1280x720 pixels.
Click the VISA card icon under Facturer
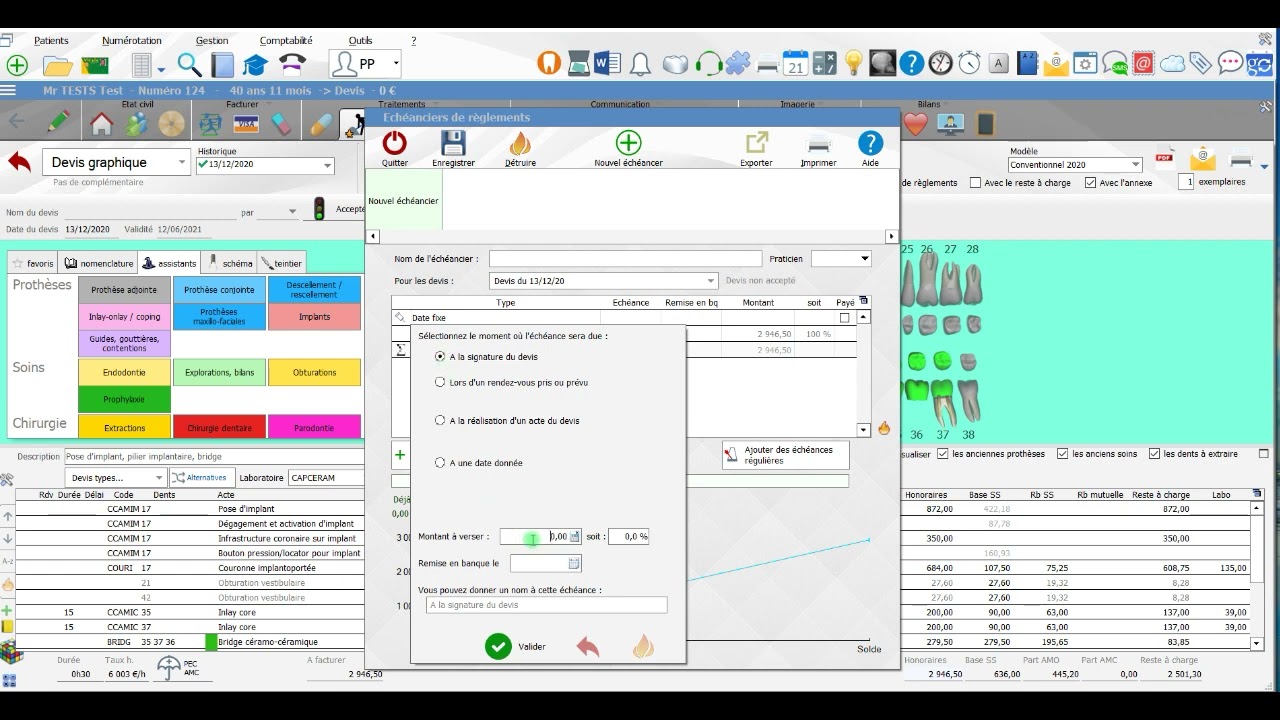coord(245,125)
